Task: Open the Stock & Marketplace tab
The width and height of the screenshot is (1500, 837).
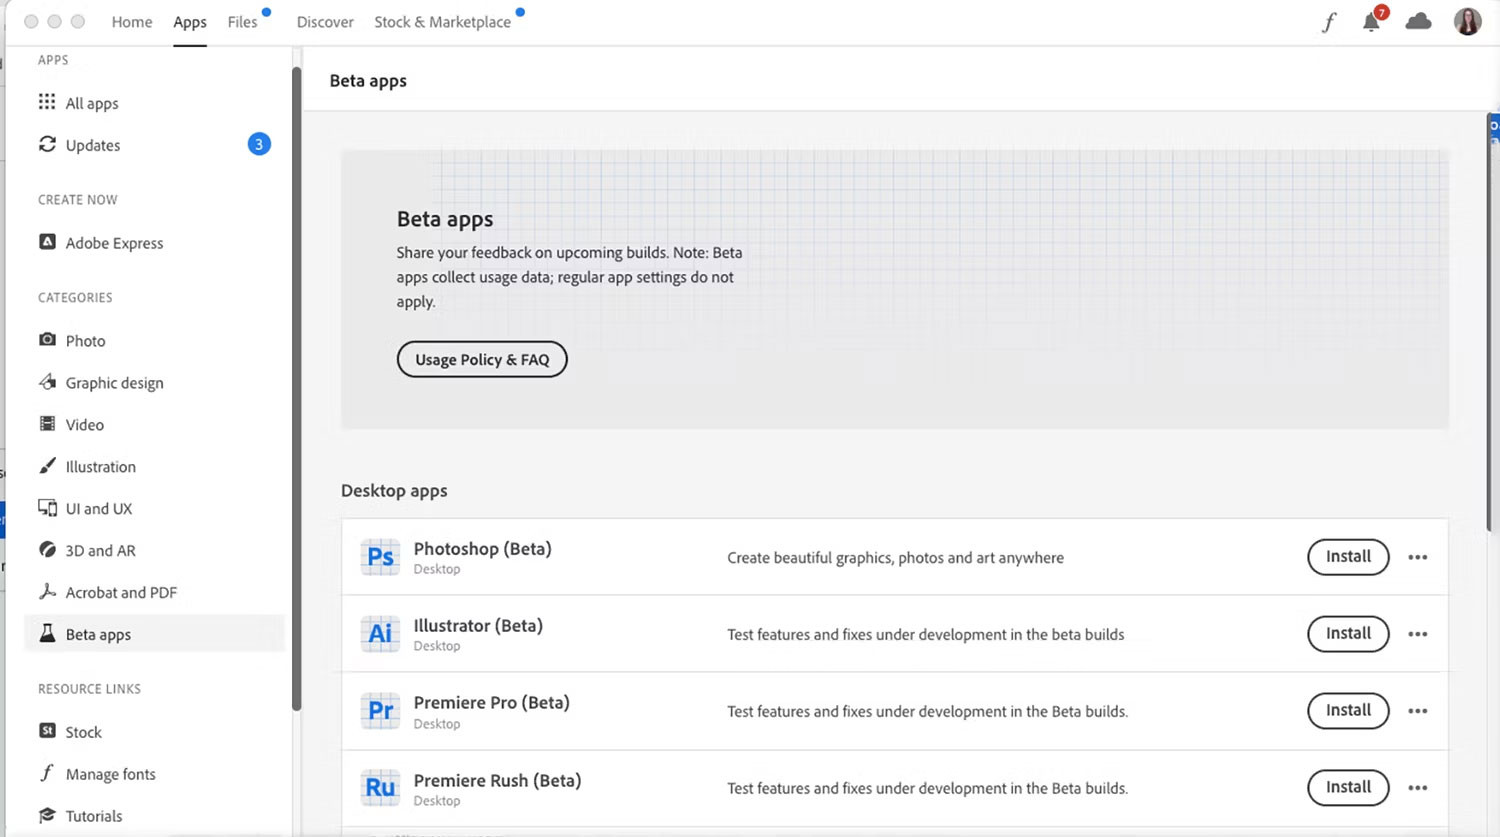Action: click(x=442, y=21)
